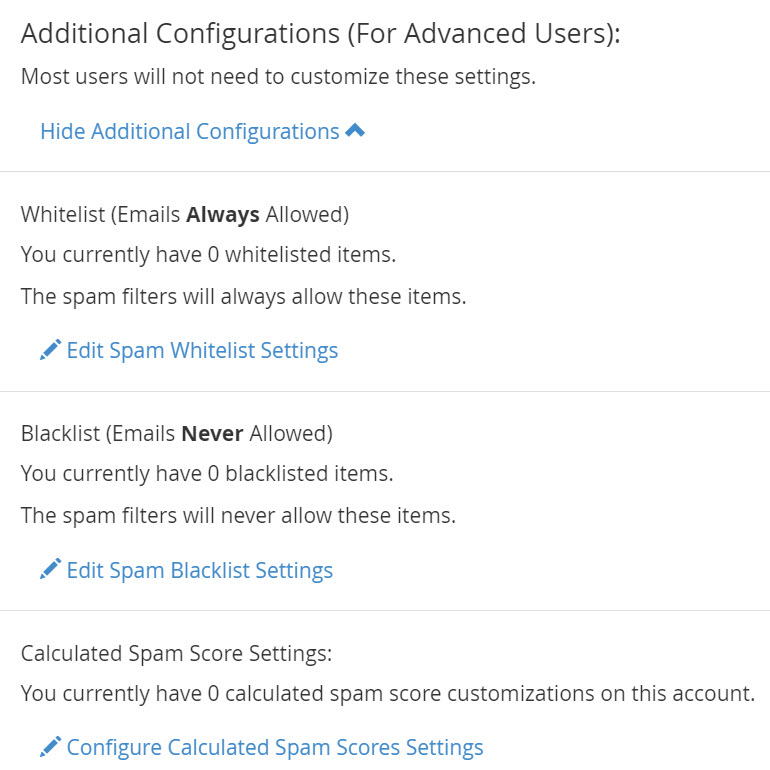The height and width of the screenshot is (770, 770).
Task: Click the '0 blacklisted items' status text
Action: 207,474
